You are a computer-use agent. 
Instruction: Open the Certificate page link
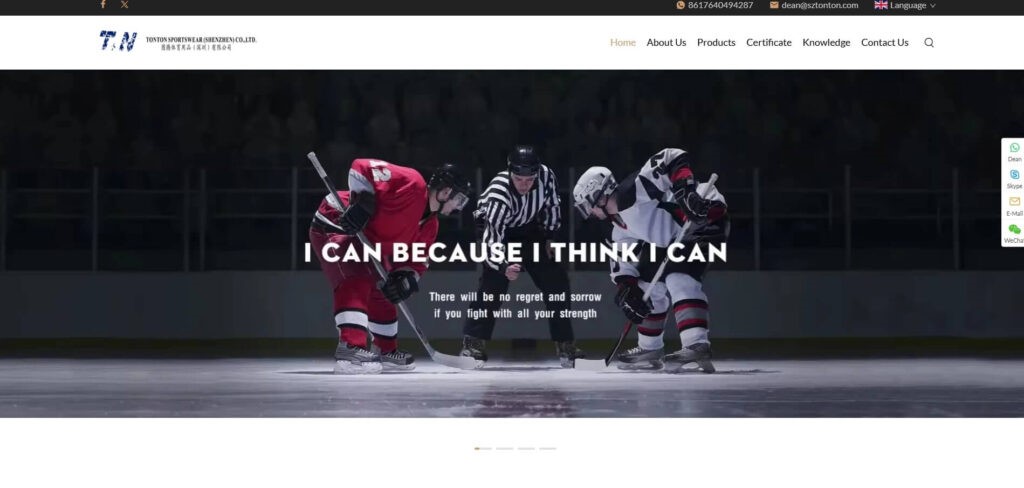tap(769, 42)
